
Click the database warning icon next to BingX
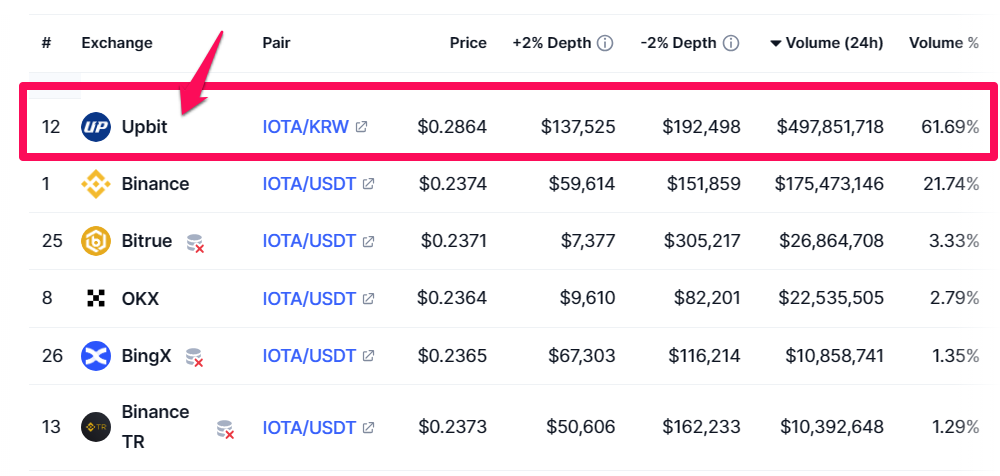[195, 356]
